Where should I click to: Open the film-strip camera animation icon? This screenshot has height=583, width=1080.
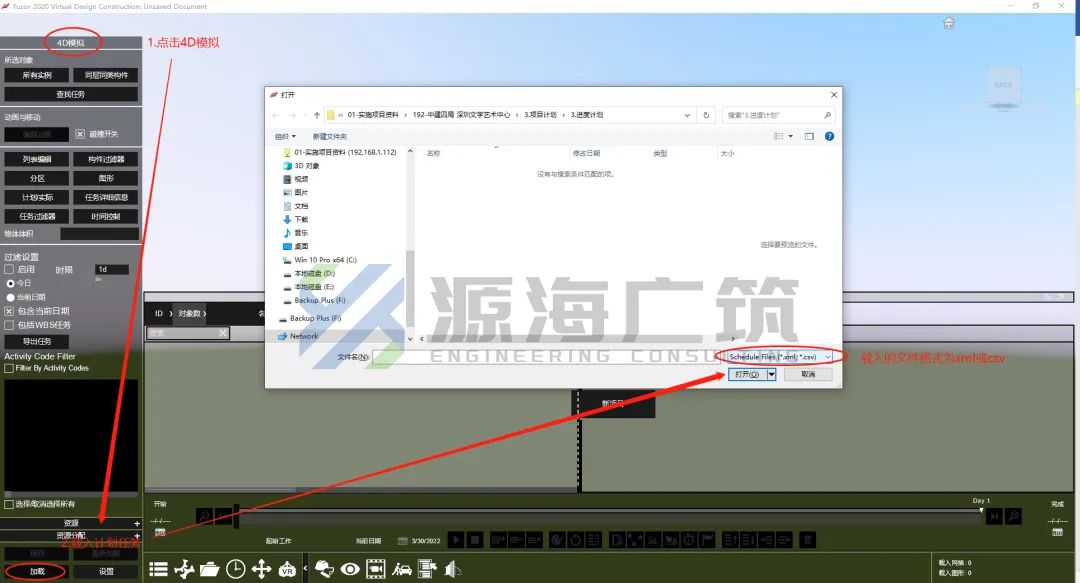click(376, 569)
